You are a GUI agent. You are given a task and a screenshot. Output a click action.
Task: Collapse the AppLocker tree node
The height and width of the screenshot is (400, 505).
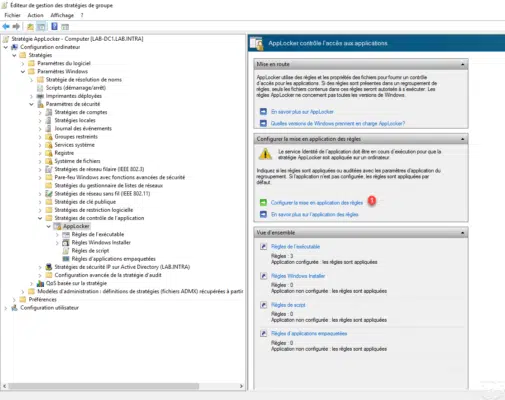pos(49,226)
